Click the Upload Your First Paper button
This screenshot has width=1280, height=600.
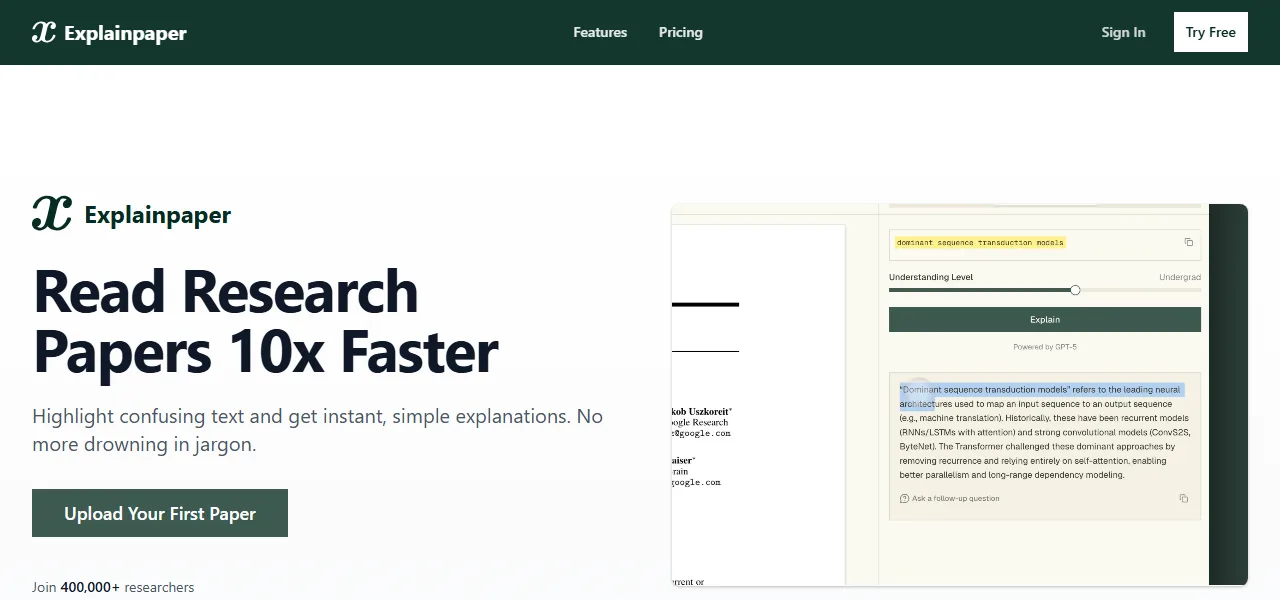(x=160, y=513)
